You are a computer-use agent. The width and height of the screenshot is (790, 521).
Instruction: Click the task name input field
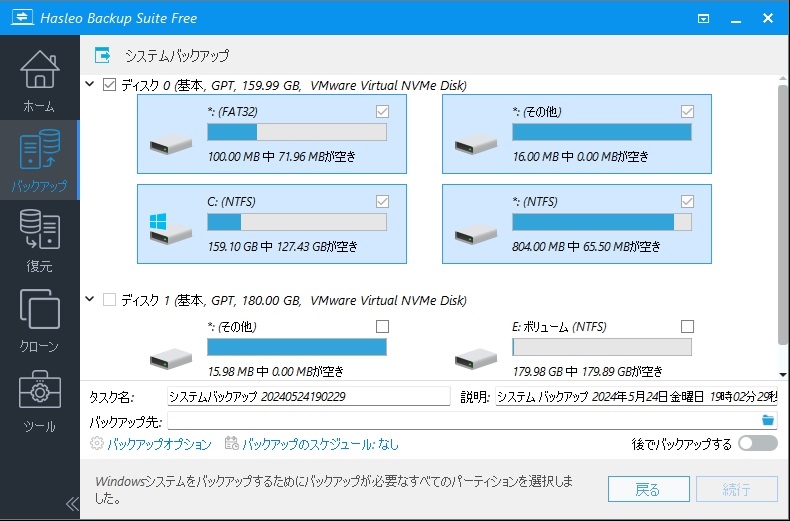point(308,397)
